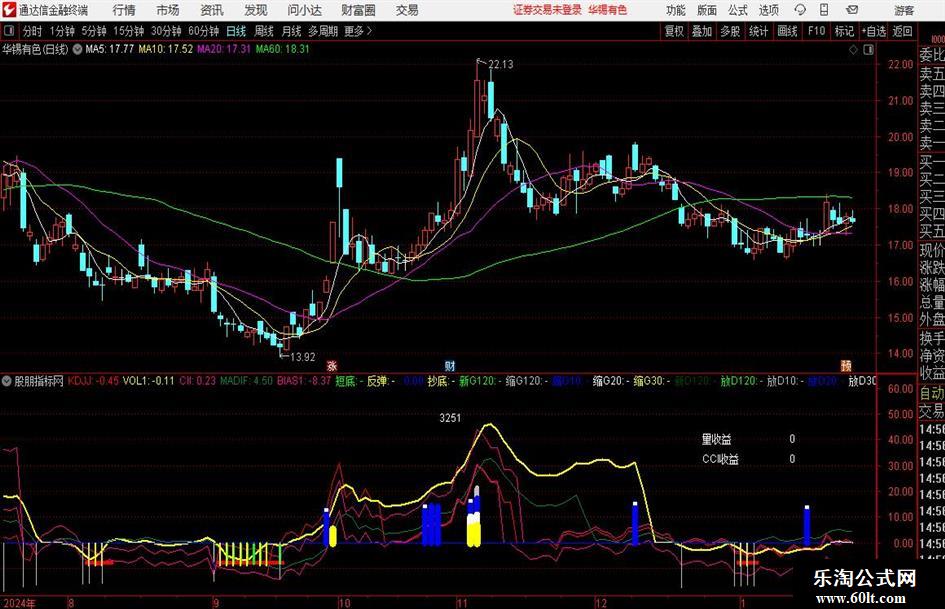The width and height of the screenshot is (945, 609).
Task: Open the 功能 menu
Action: pos(676,10)
